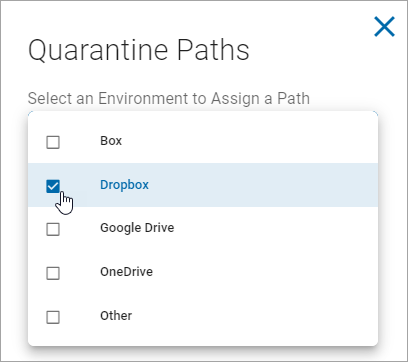
Task: Close the Quarantine Paths dialog
Action: pyautogui.click(x=384, y=26)
